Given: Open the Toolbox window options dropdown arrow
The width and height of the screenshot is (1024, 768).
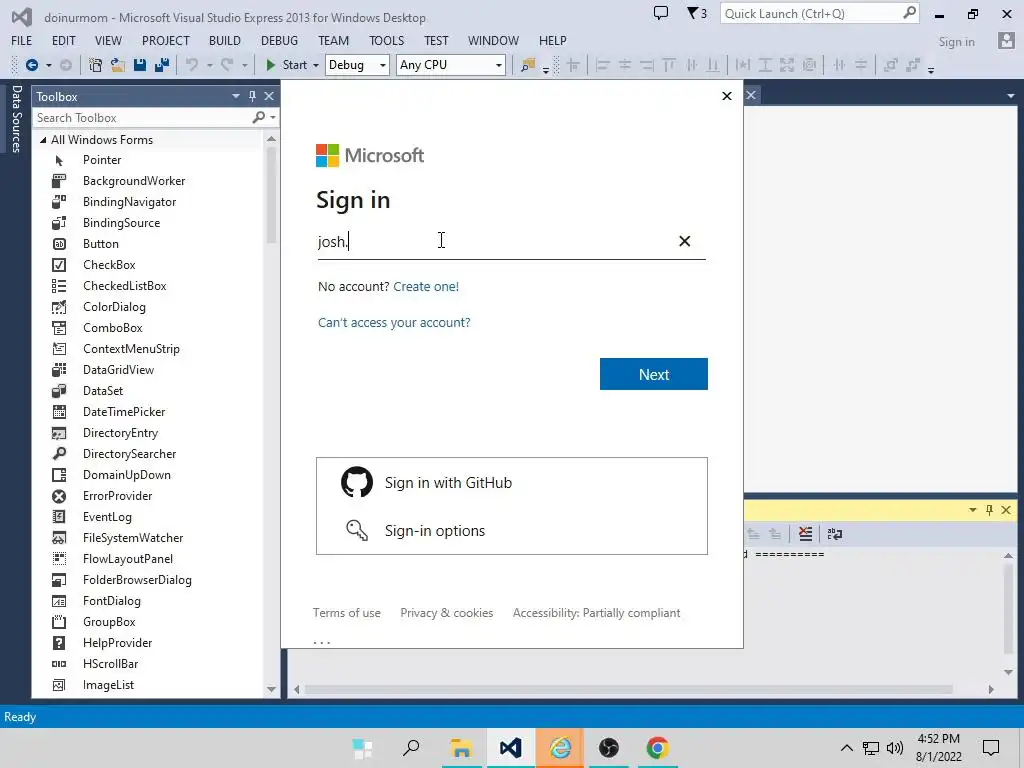Looking at the screenshot, I should tap(236, 96).
